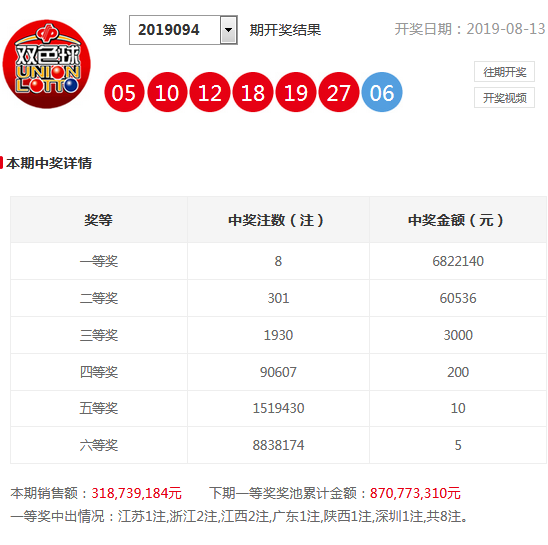
Task: Click red ball number 12
Action: pyautogui.click(x=210, y=92)
